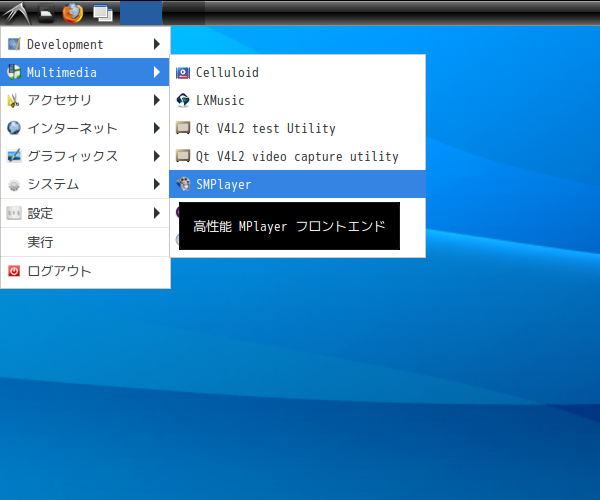Click the Multimedia category icon

[14, 72]
